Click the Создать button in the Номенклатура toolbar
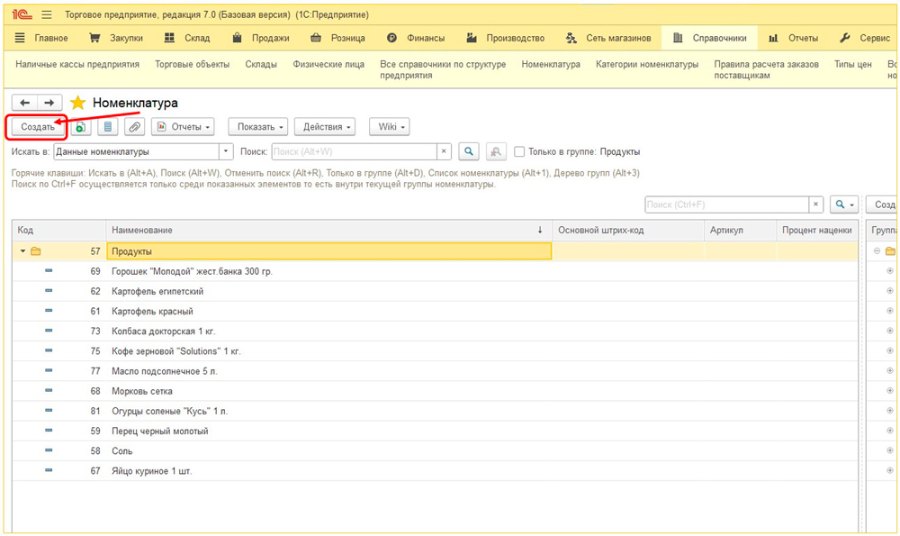The width and height of the screenshot is (900, 536). [37, 127]
